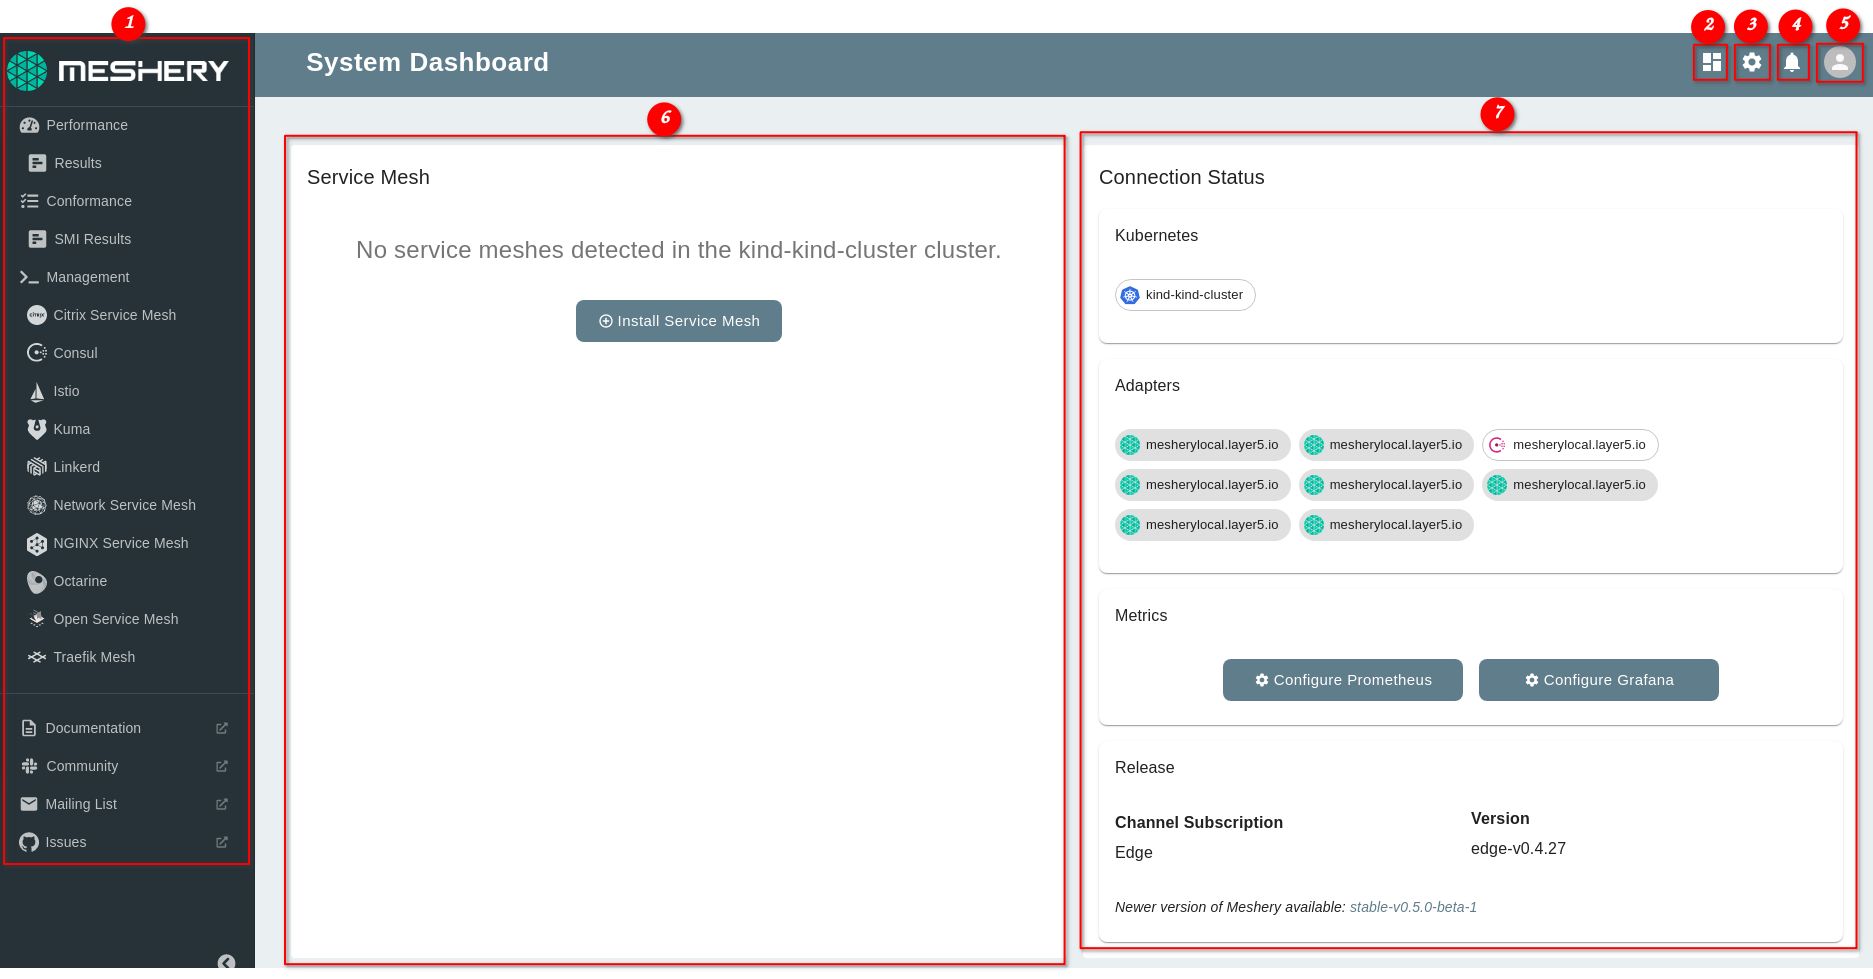This screenshot has height=979, width=1873.
Task: Open the dashboard grid icon in header
Action: point(1711,62)
